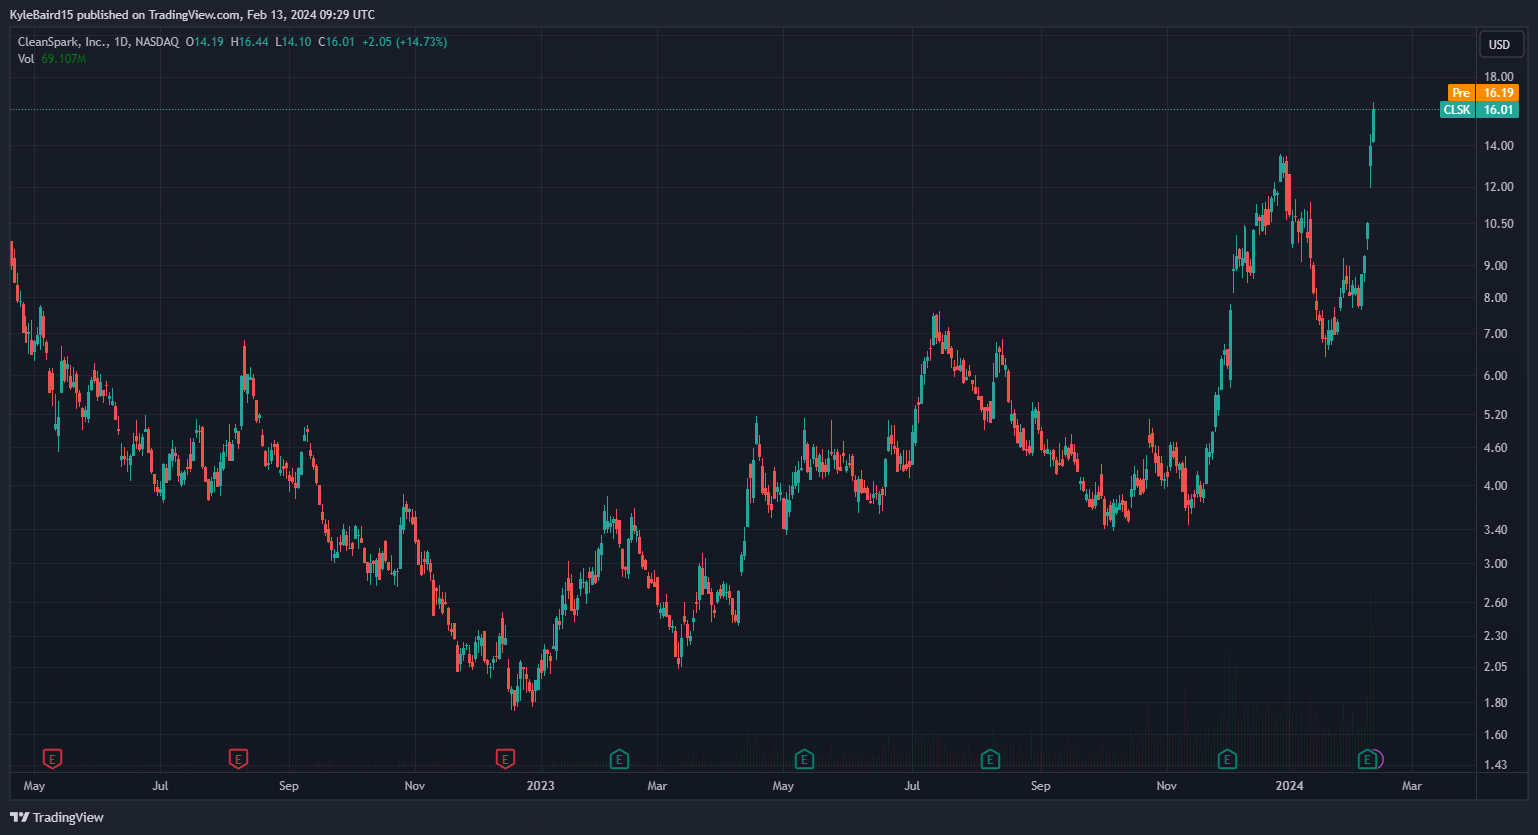Click the 18.00 price axis label
Image resolution: width=1538 pixels, height=835 pixels.
click(1498, 77)
